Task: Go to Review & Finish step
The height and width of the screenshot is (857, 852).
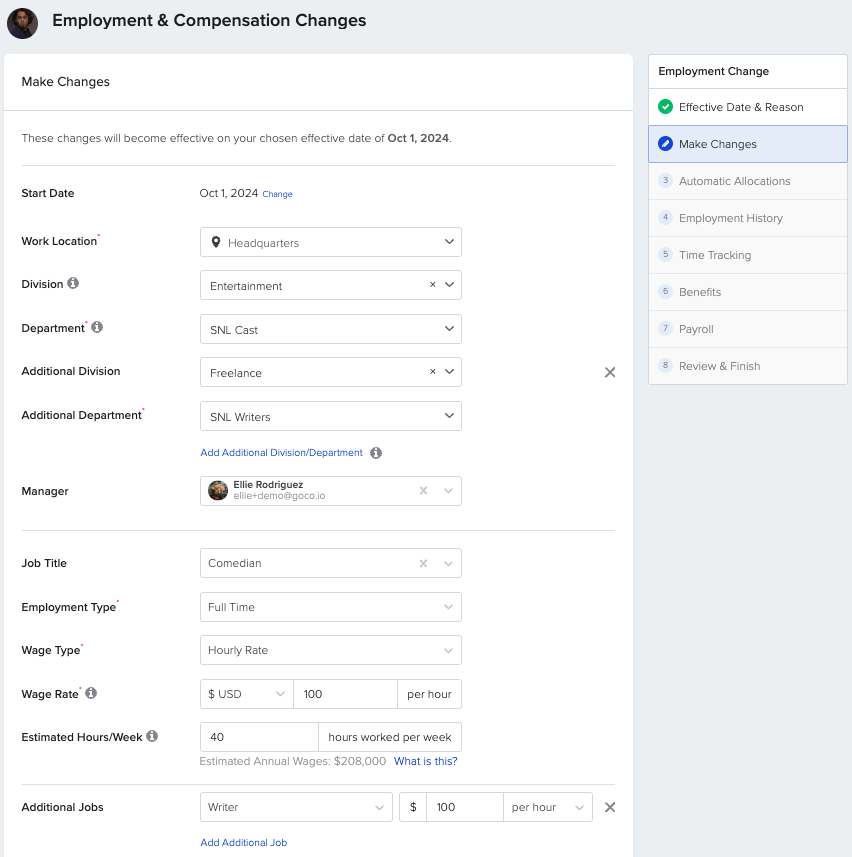Action: [x=748, y=366]
